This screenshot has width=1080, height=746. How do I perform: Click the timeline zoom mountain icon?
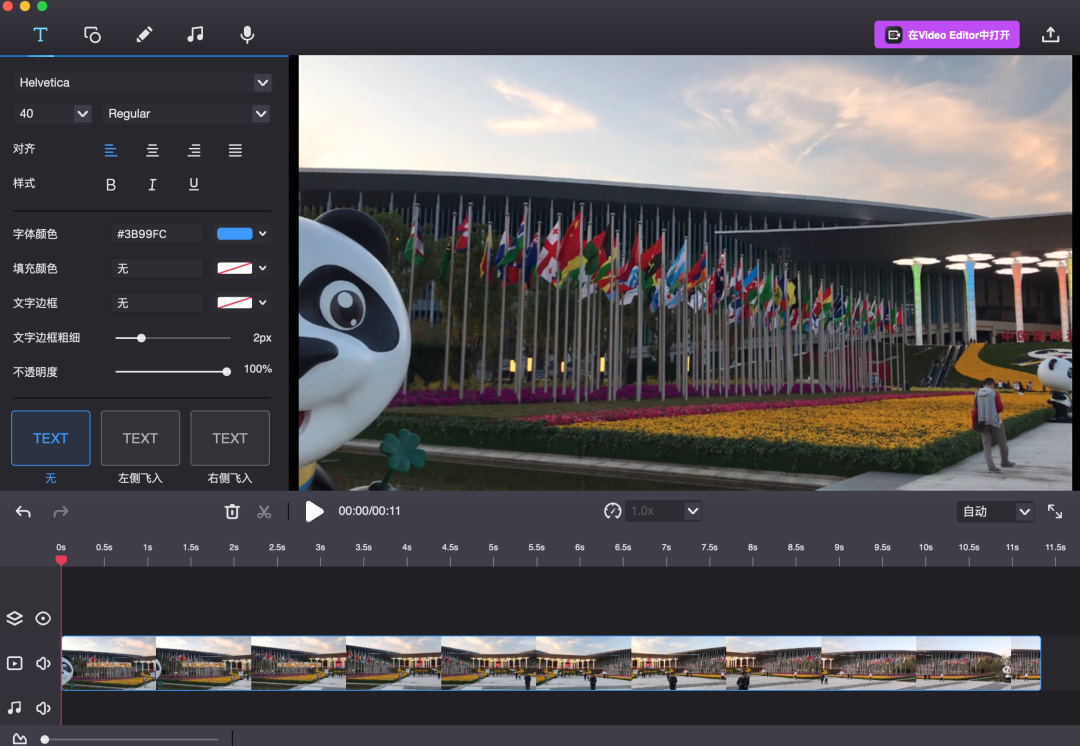point(20,739)
